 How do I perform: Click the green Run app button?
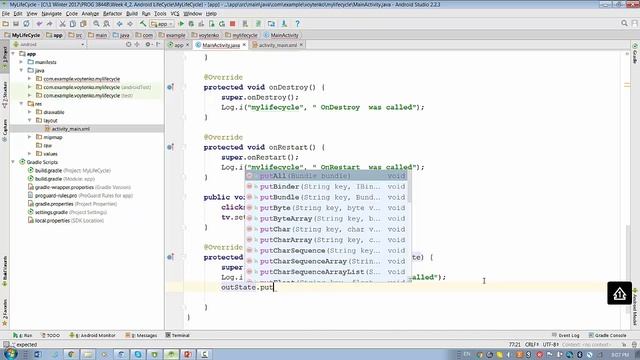pos(181,24)
